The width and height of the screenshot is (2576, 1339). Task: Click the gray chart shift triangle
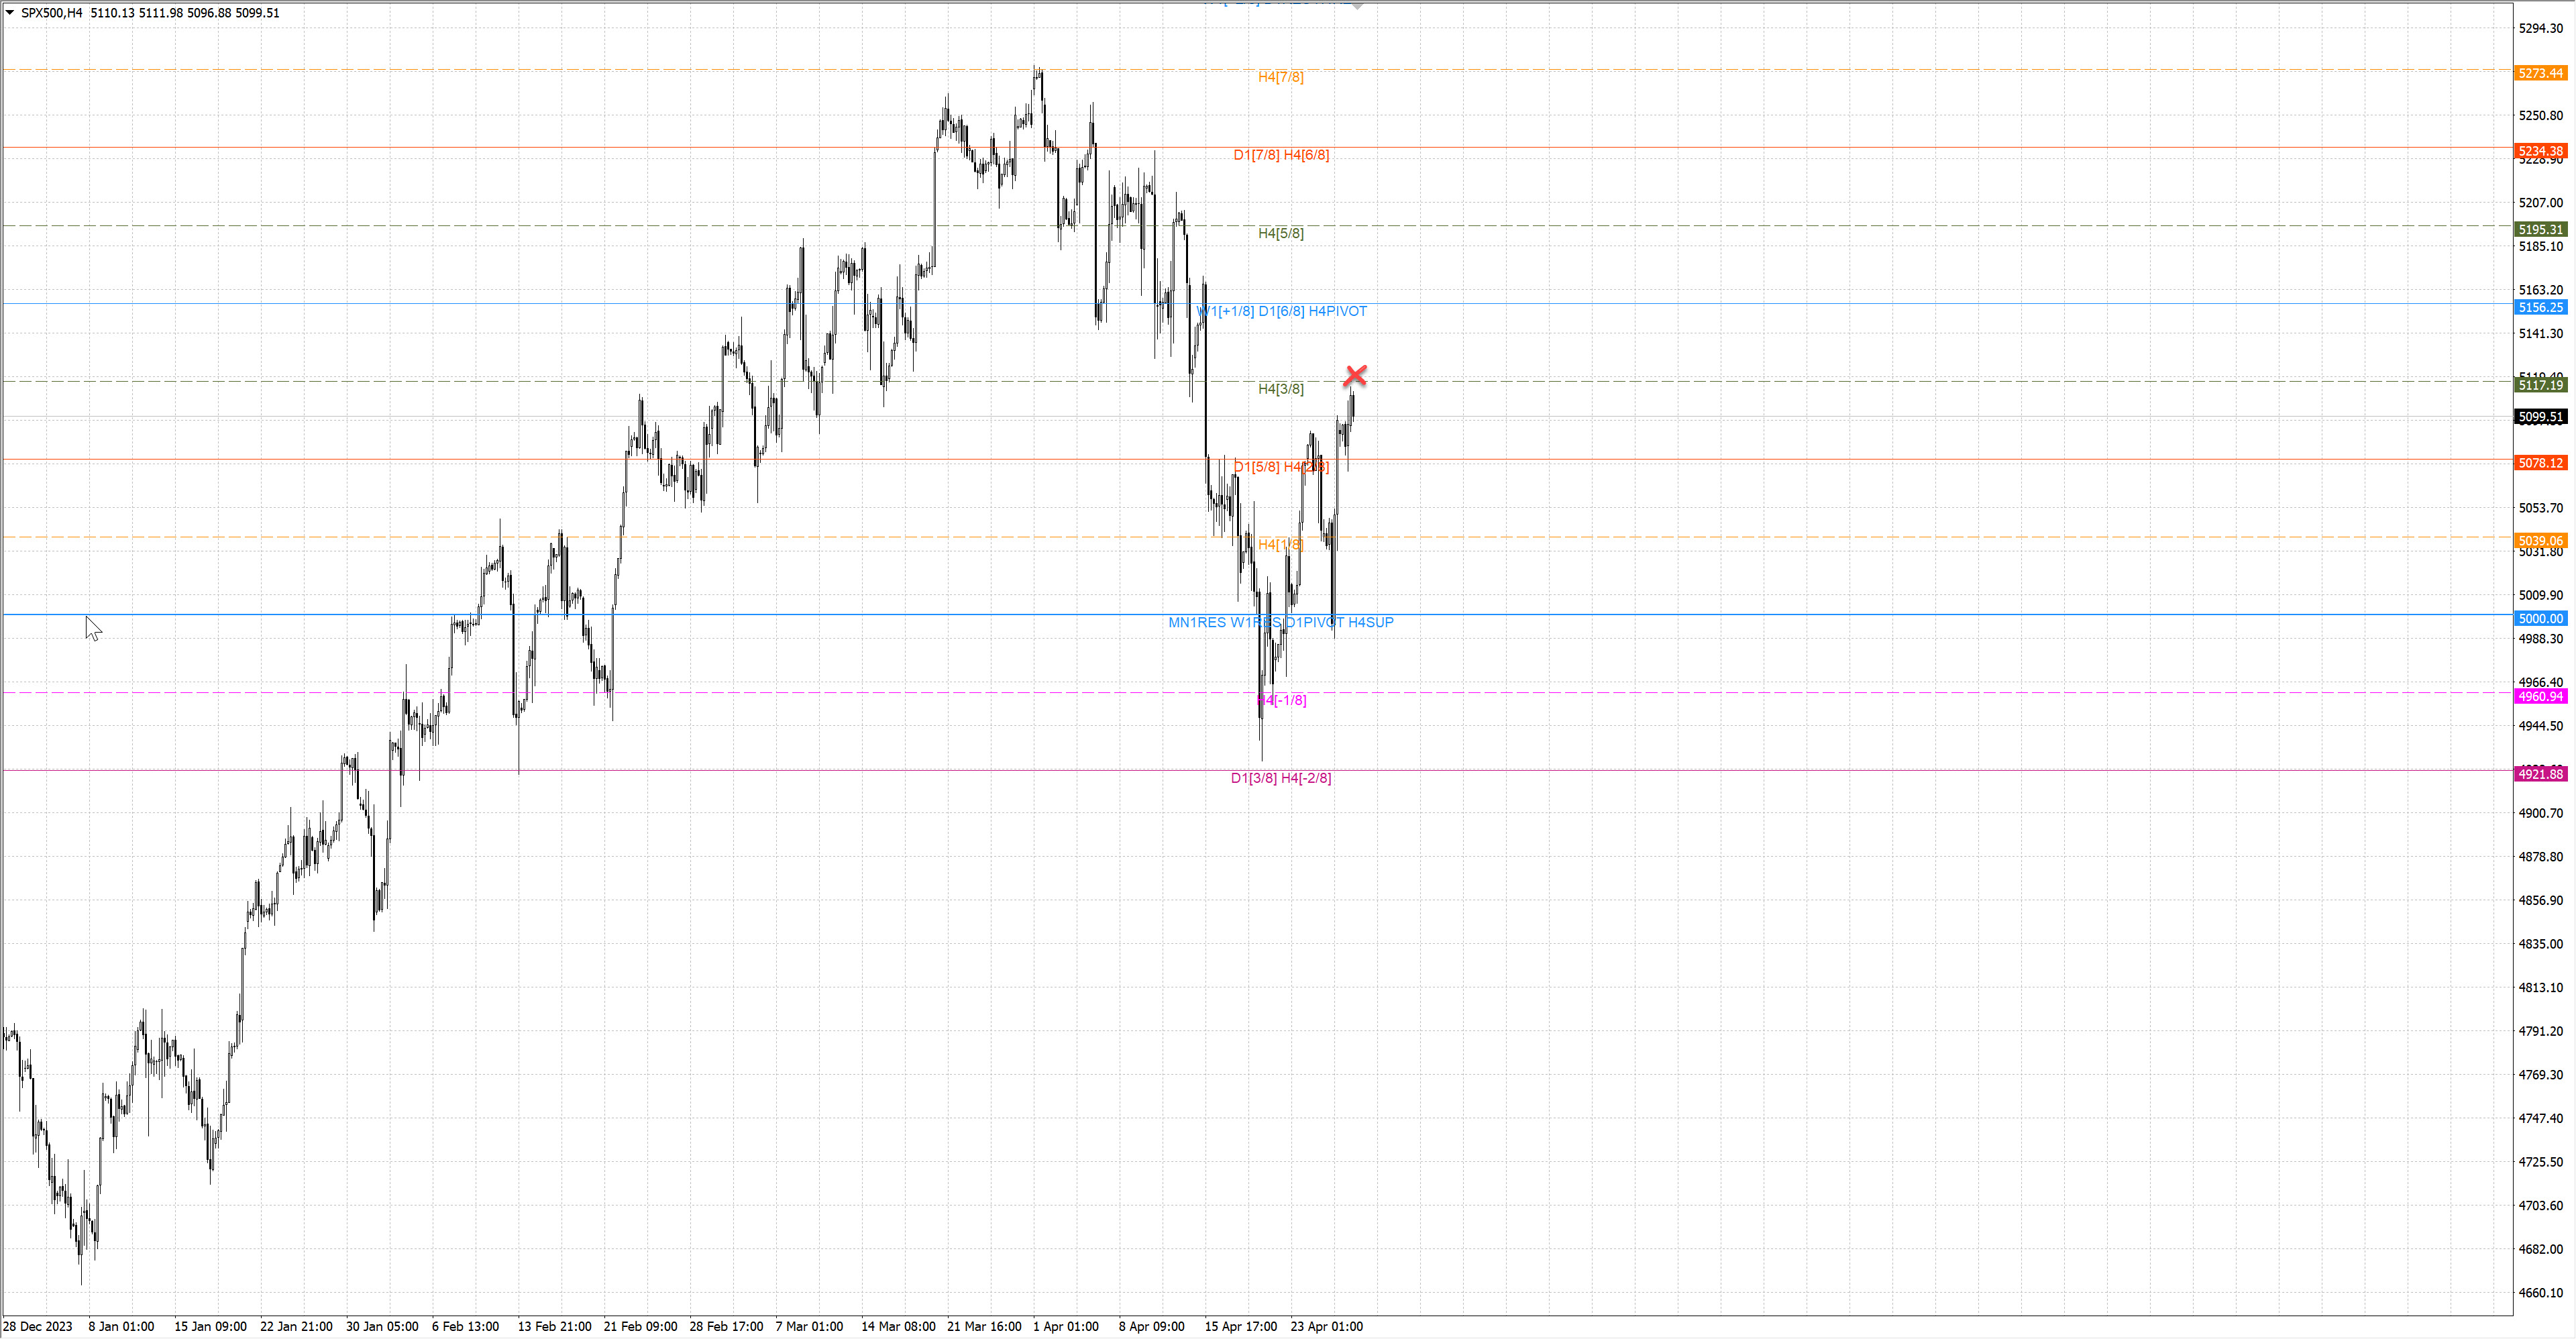click(x=1357, y=6)
